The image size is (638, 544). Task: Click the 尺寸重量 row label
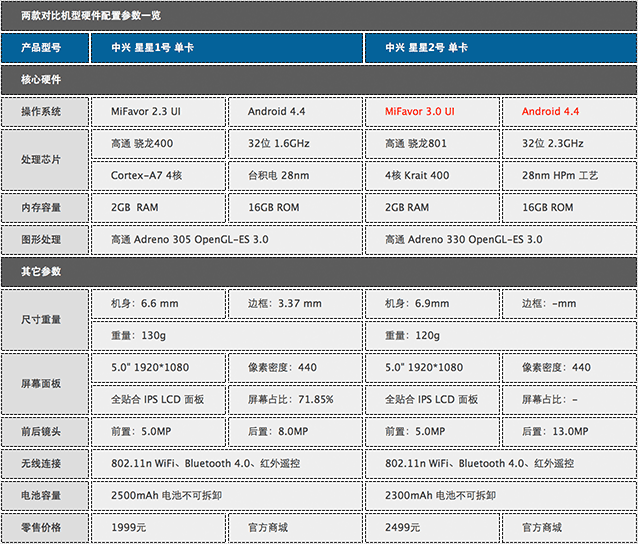click(45, 320)
